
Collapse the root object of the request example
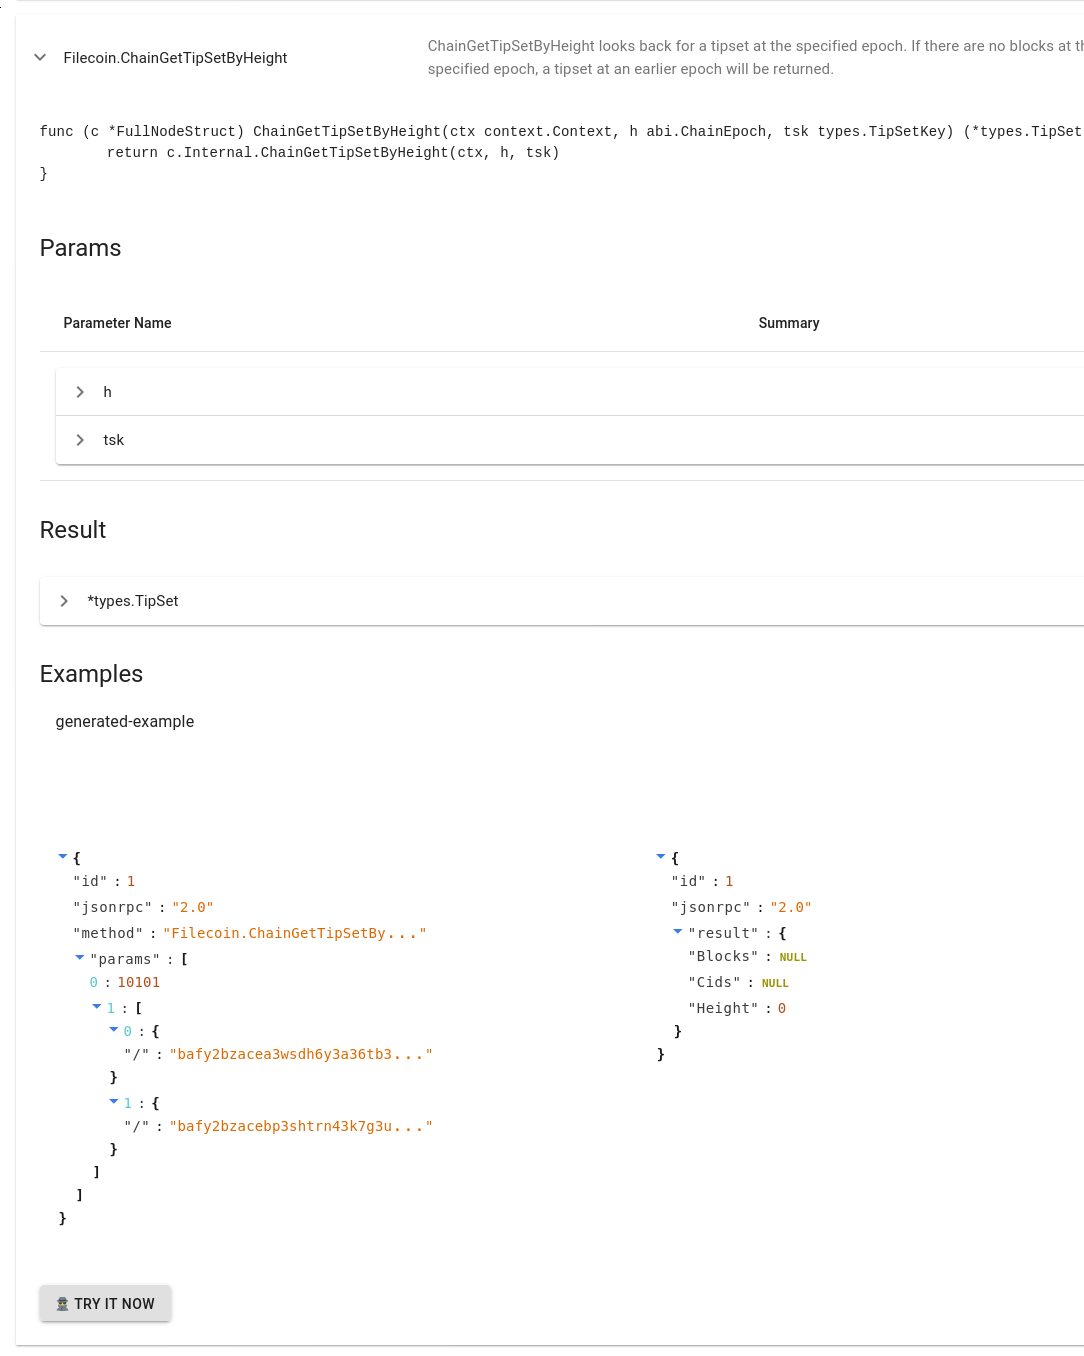(x=62, y=856)
